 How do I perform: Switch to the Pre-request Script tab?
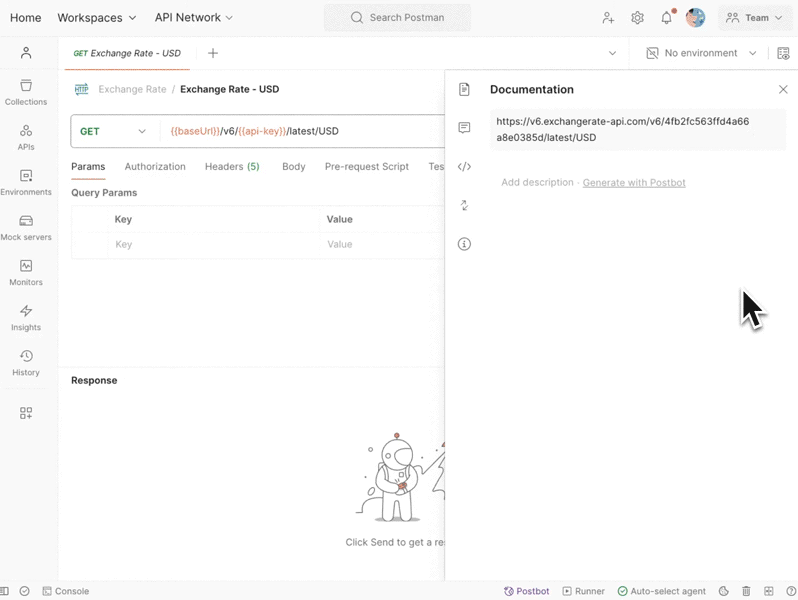(366, 167)
